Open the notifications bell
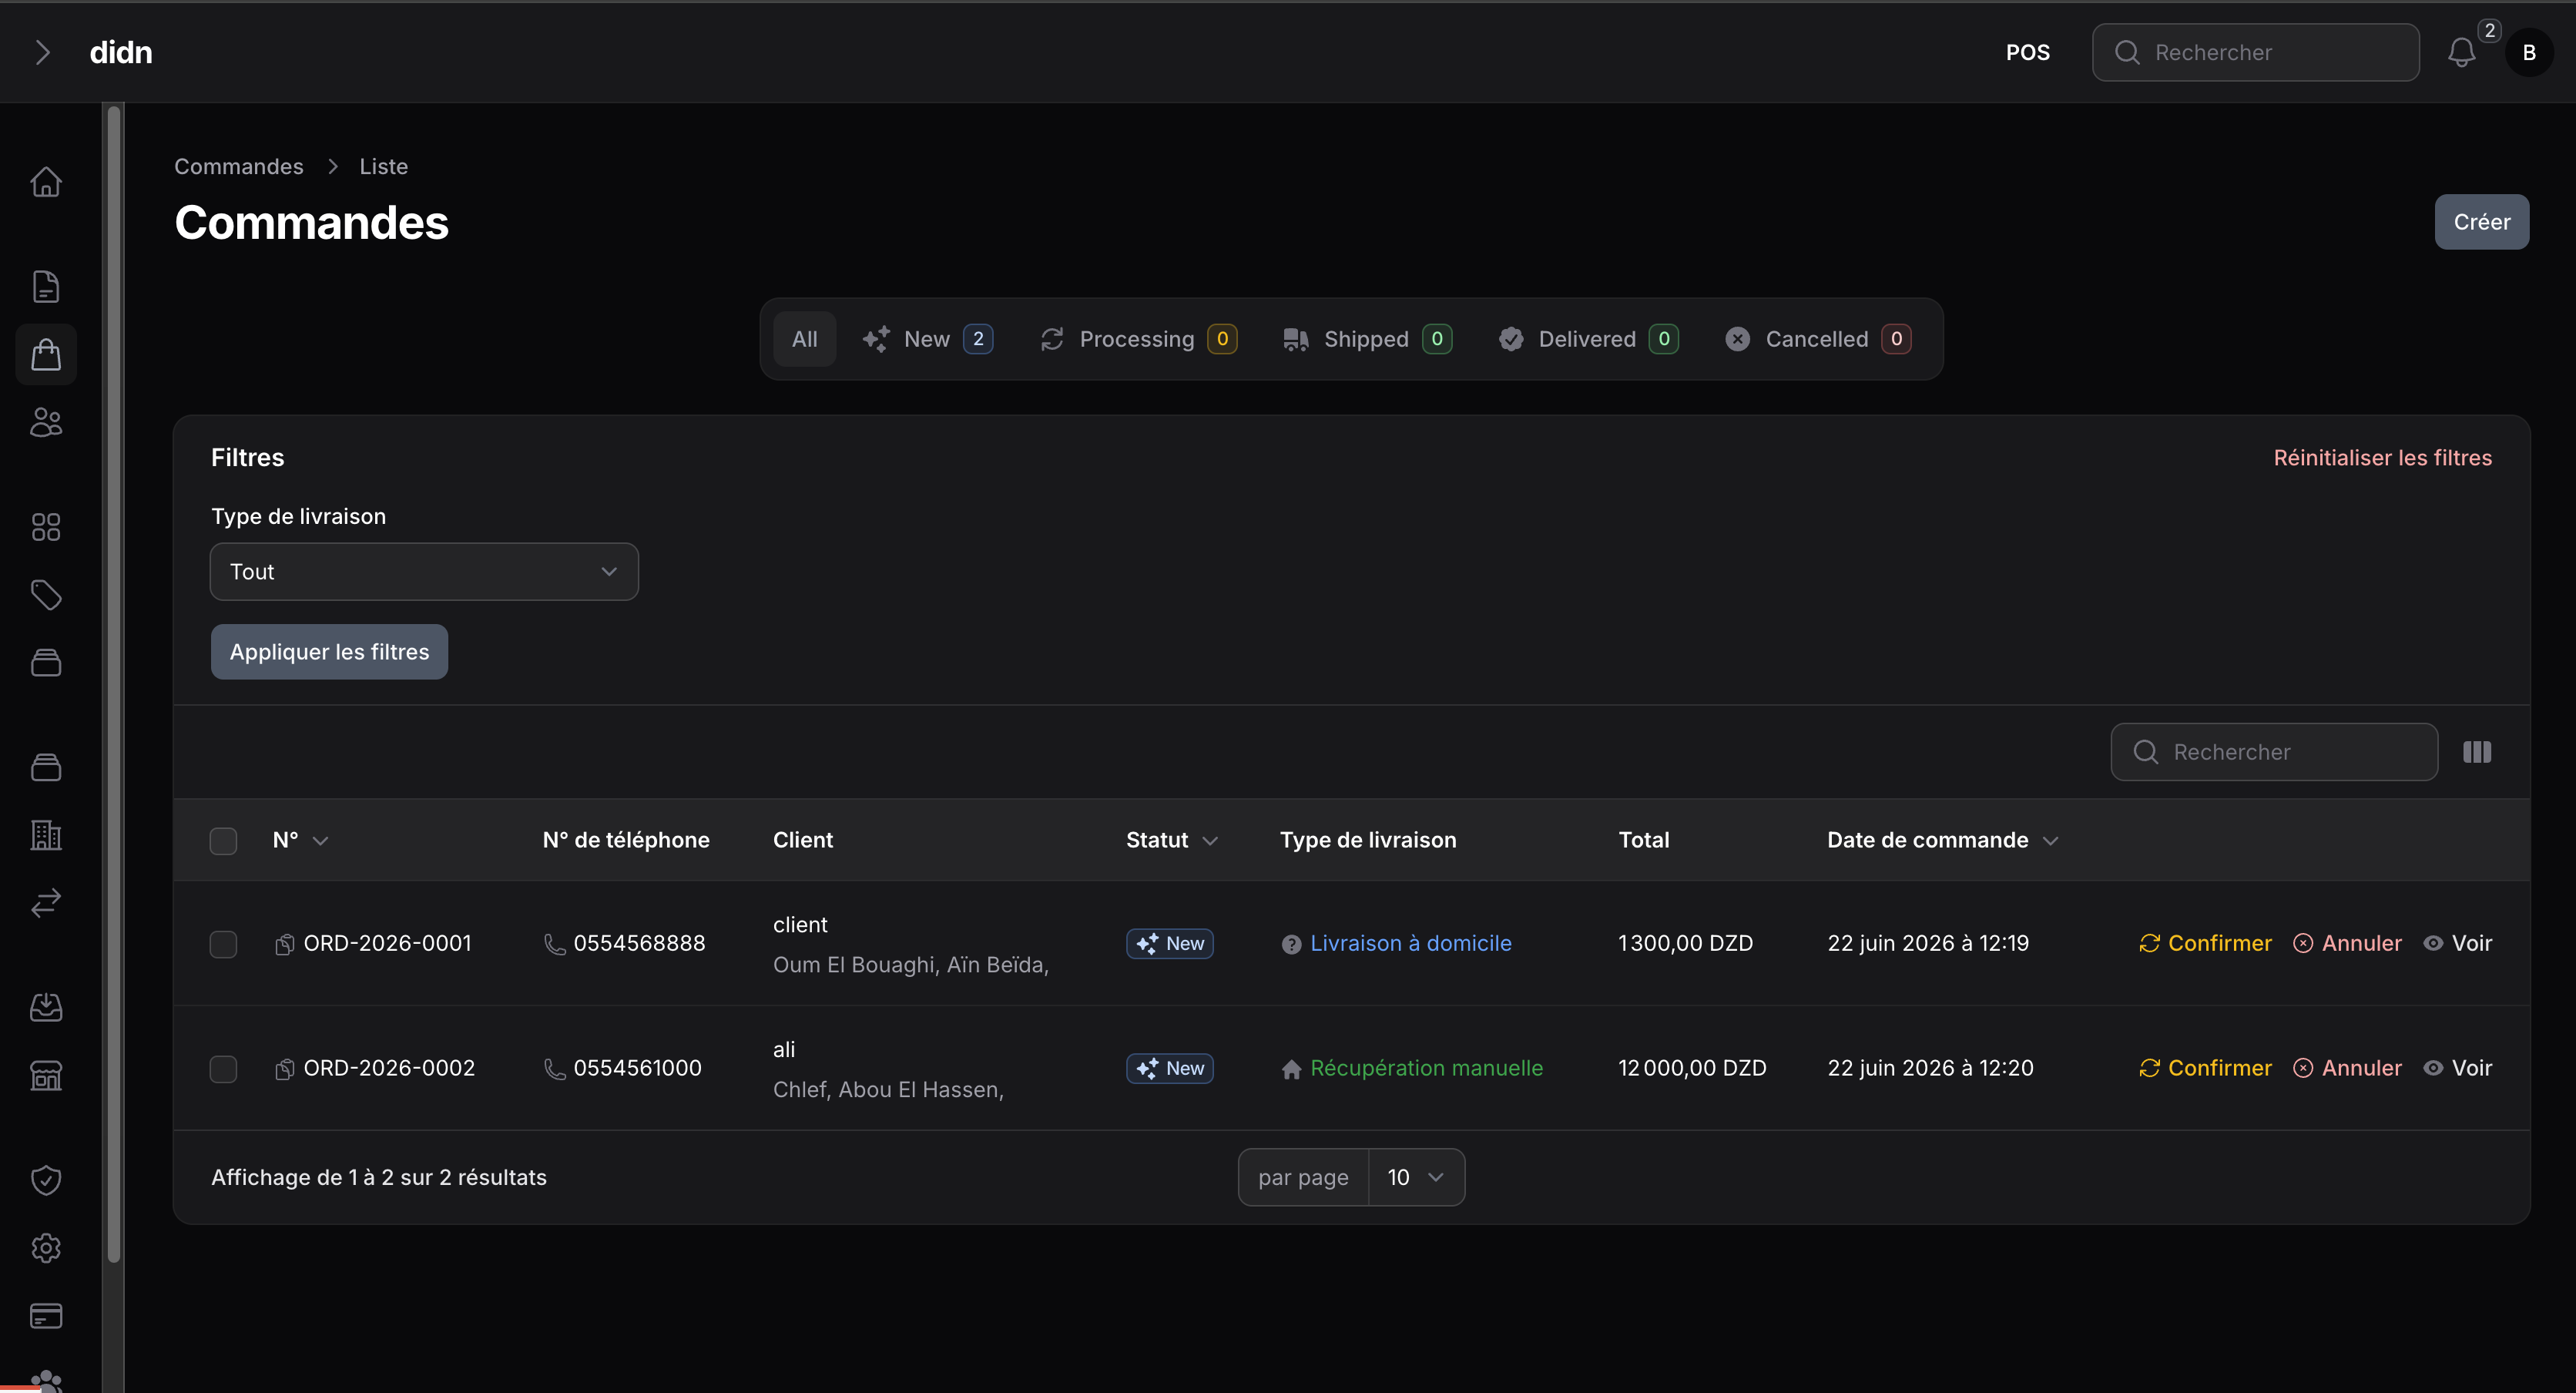 pyautogui.click(x=2462, y=52)
